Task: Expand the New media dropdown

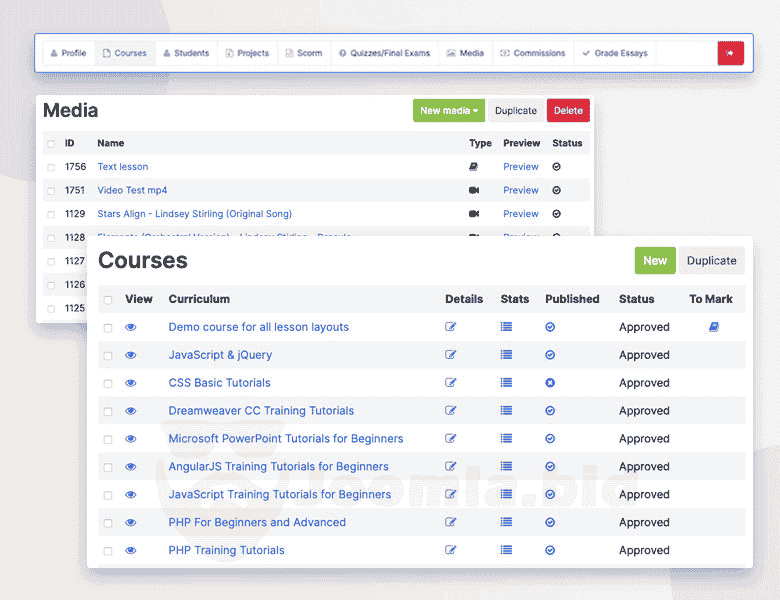Action: (449, 111)
